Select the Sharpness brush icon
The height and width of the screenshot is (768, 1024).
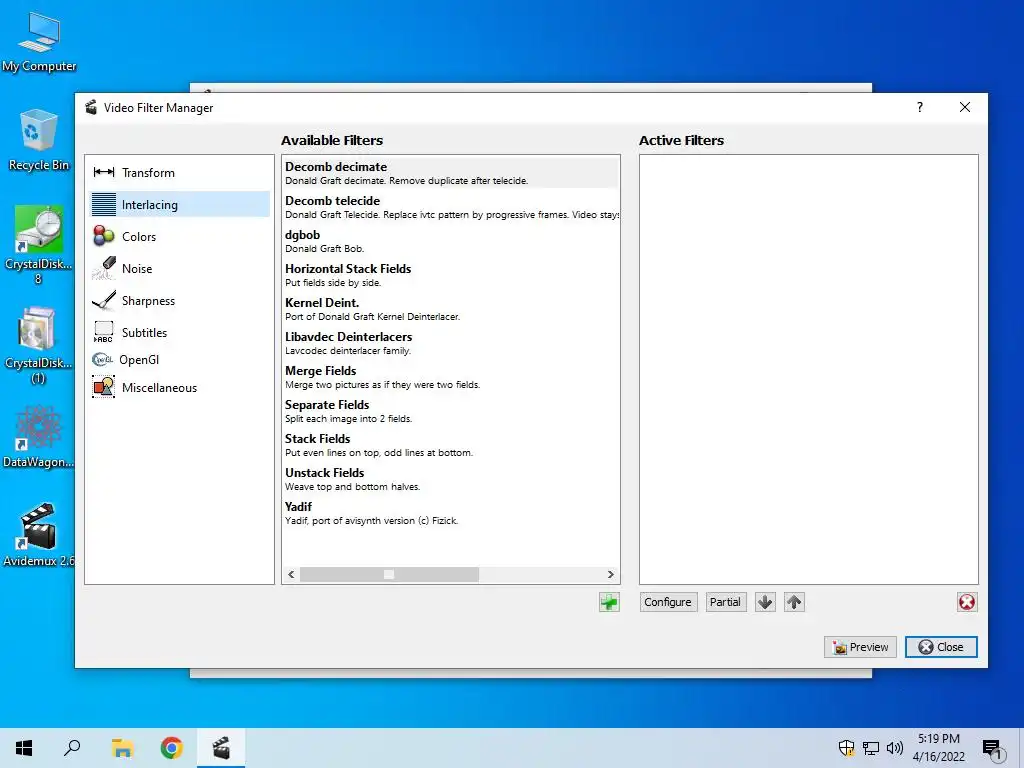(x=103, y=300)
